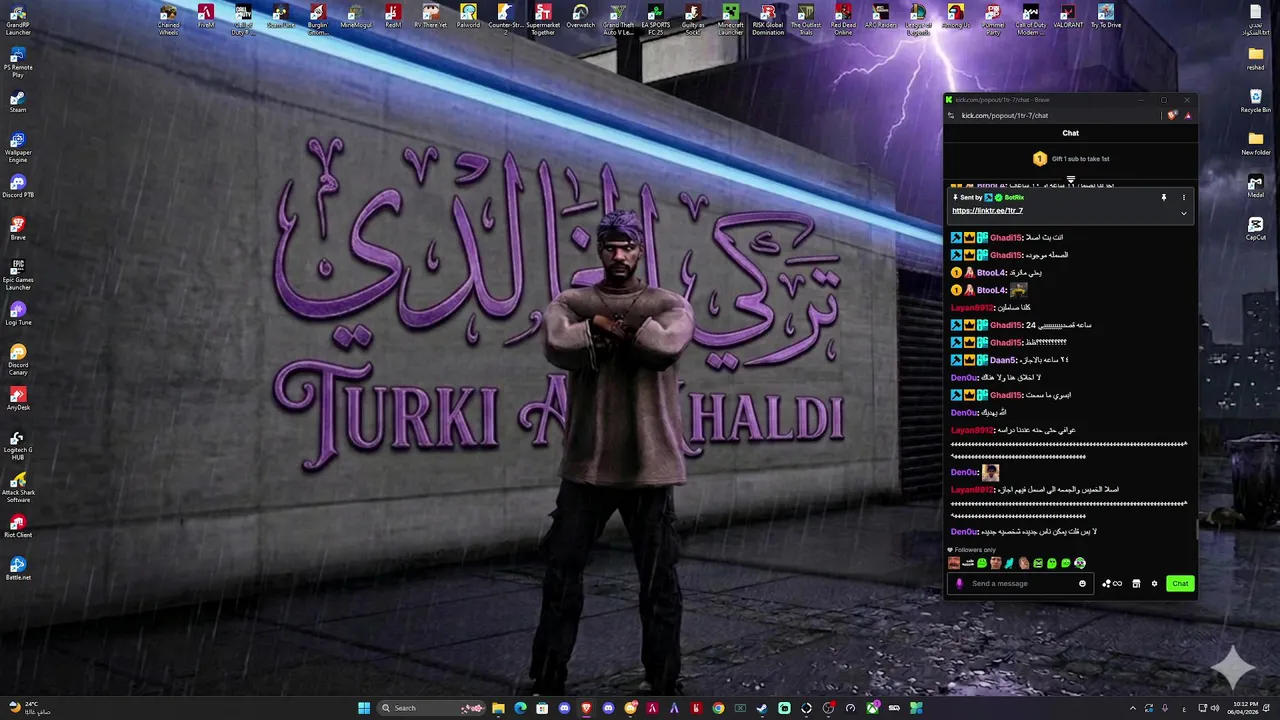1280x720 pixels.
Task: Open the Brave desktop shortcut
Action: (18, 228)
